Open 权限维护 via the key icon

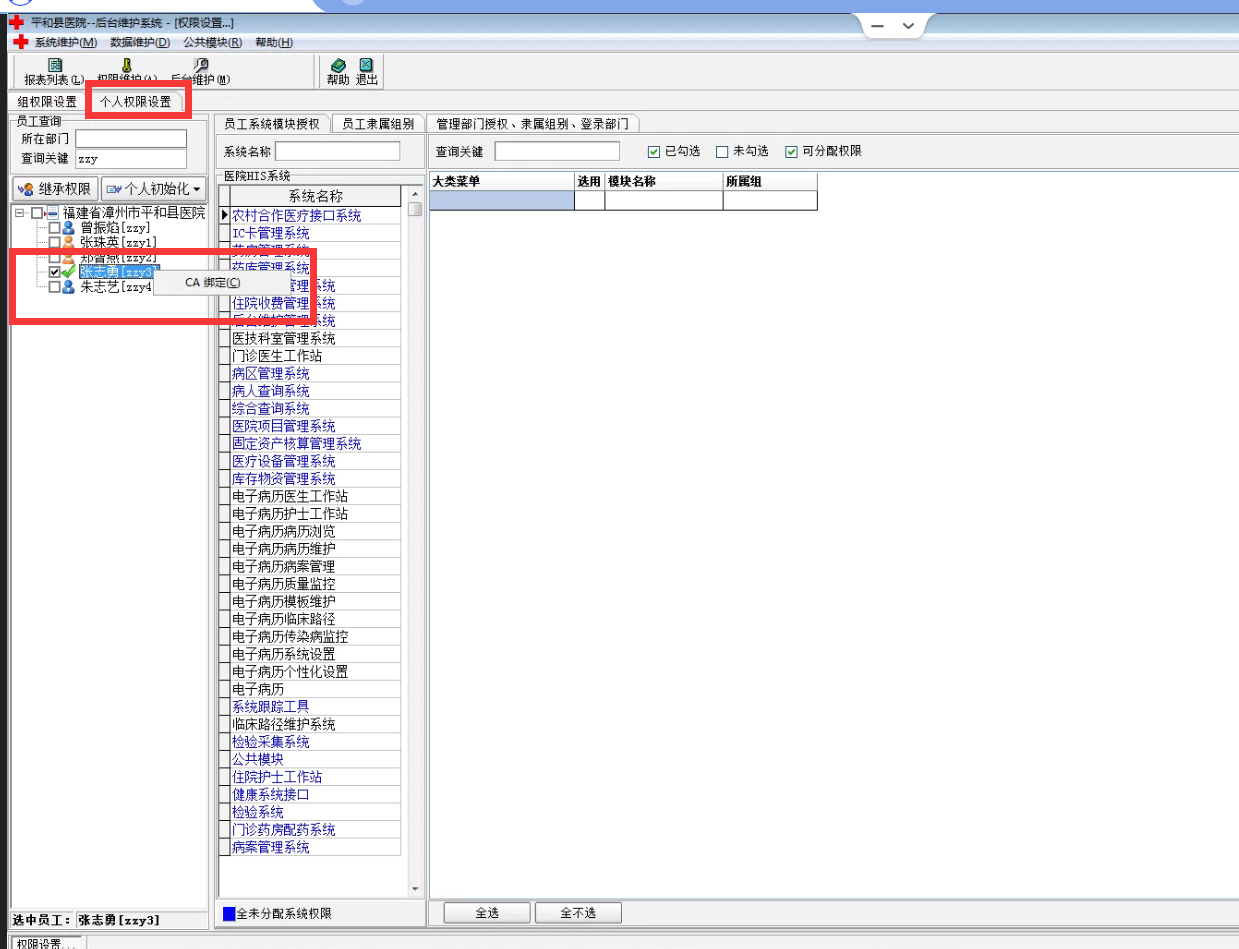pyautogui.click(x=127, y=65)
